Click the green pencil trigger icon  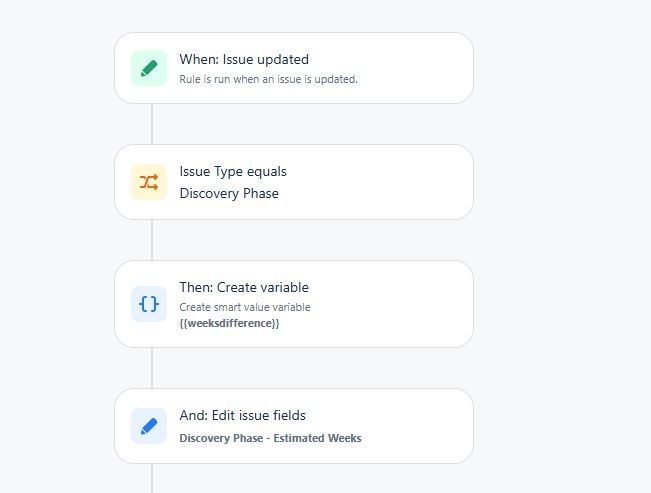pyautogui.click(x=149, y=68)
